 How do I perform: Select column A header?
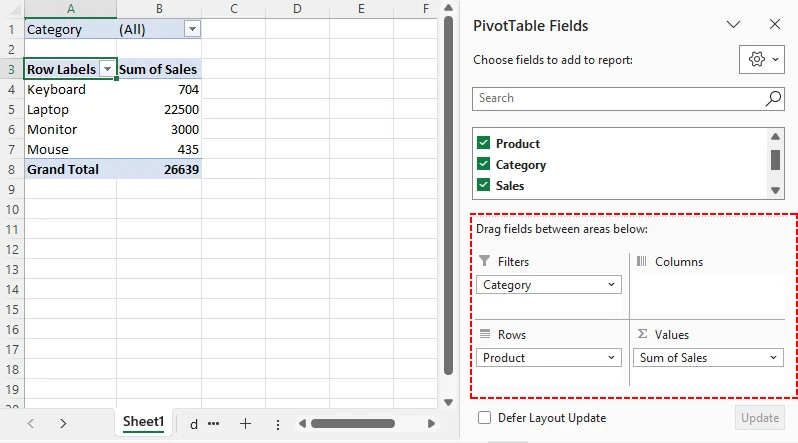(71, 9)
